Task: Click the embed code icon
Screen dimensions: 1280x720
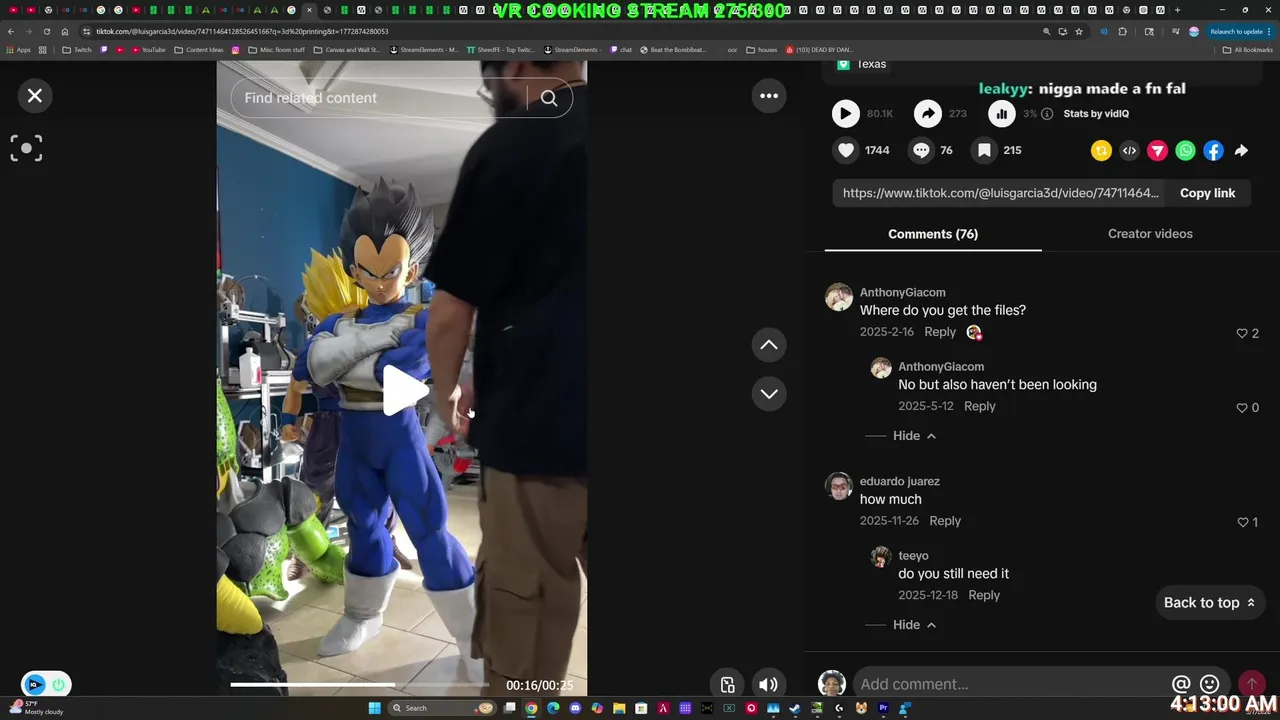Action: coord(1129,151)
